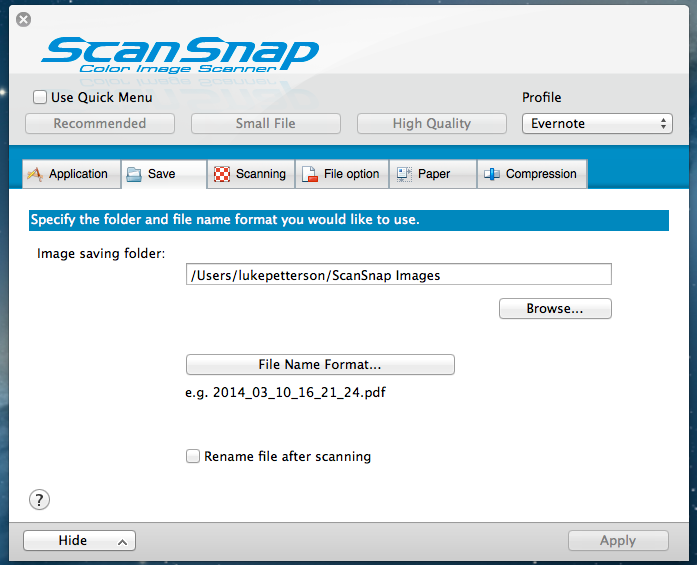697x565 pixels.
Task: Choose the Recommended preset button
Action: pos(100,123)
